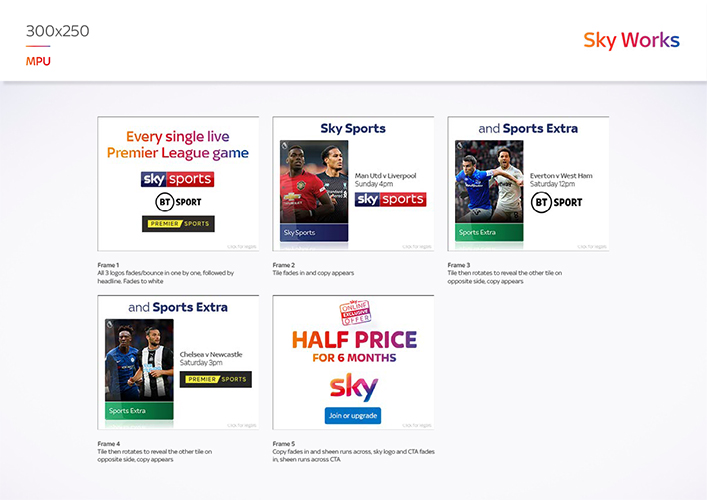Click the Sky Sports logo in Frame 2
The height and width of the screenshot is (500, 707).
[390, 199]
